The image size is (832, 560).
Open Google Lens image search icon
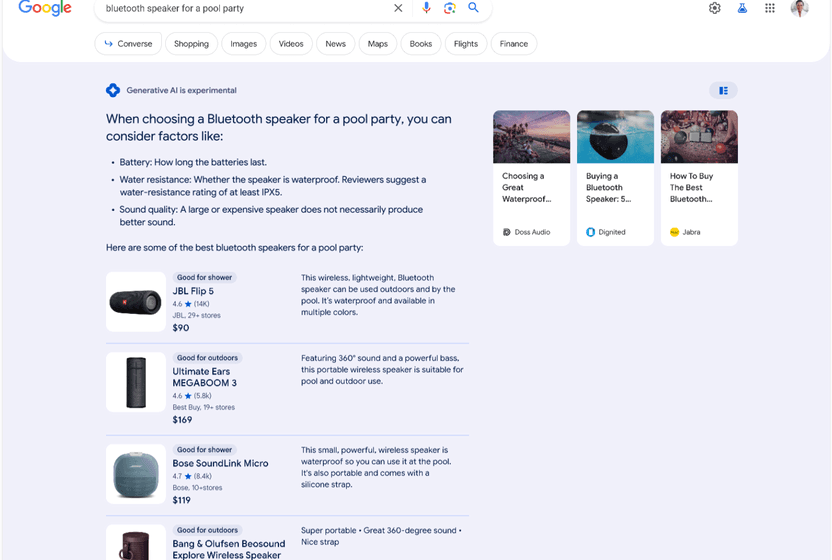[x=450, y=7]
